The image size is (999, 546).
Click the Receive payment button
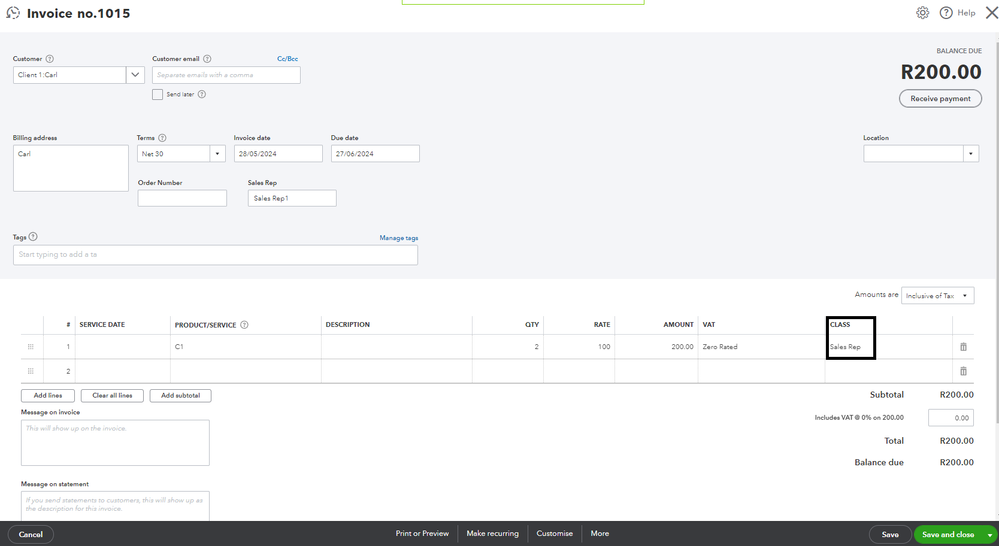pos(940,99)
